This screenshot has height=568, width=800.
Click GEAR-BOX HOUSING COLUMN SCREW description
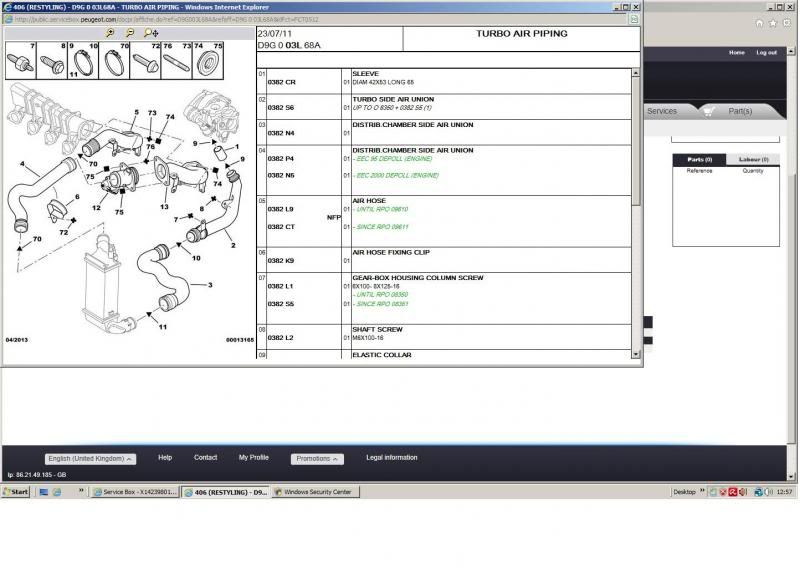tap(417, 278)
